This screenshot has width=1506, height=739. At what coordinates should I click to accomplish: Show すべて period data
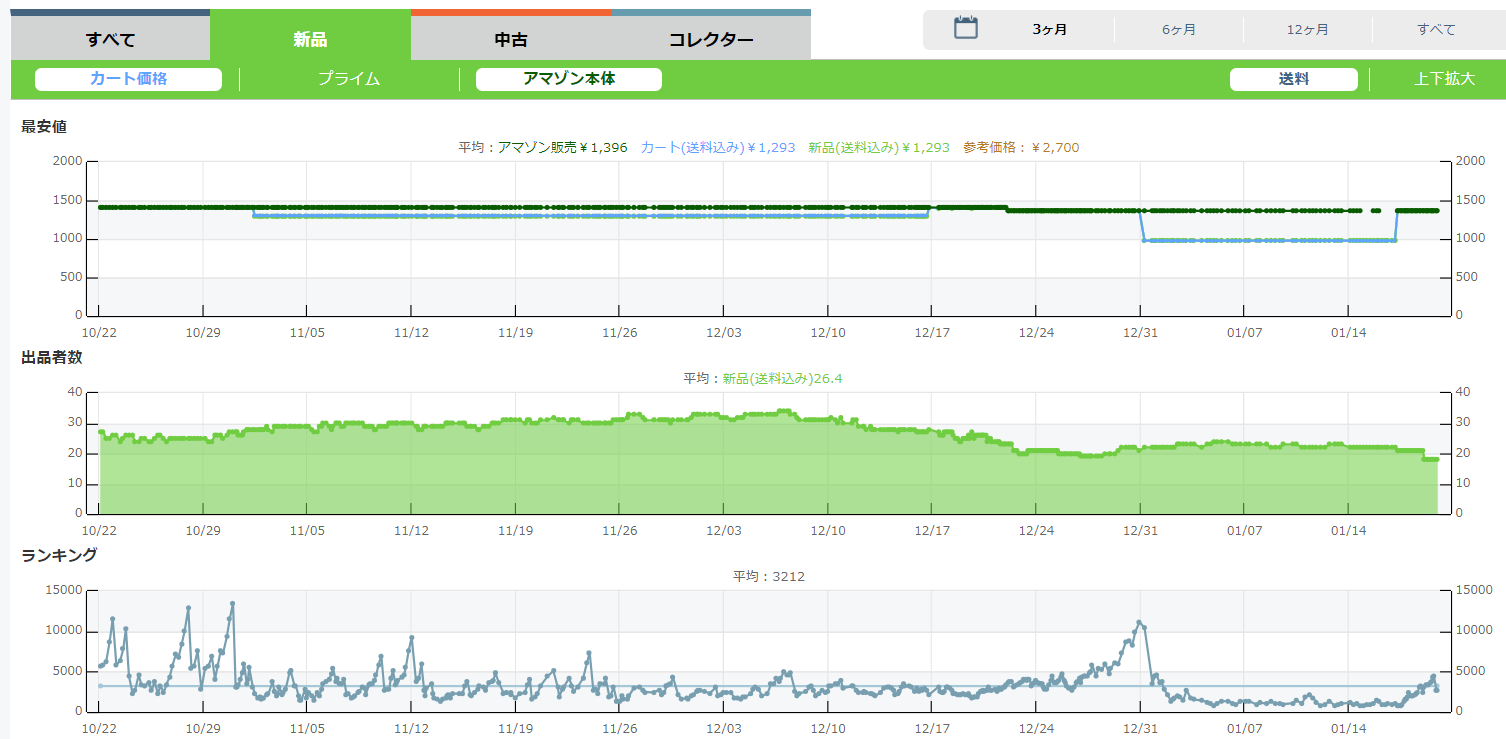pyautogui.click(x=1436, y=30)
